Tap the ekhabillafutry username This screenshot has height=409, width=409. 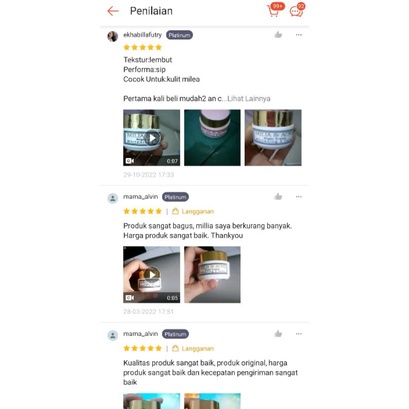pos(142,35)
